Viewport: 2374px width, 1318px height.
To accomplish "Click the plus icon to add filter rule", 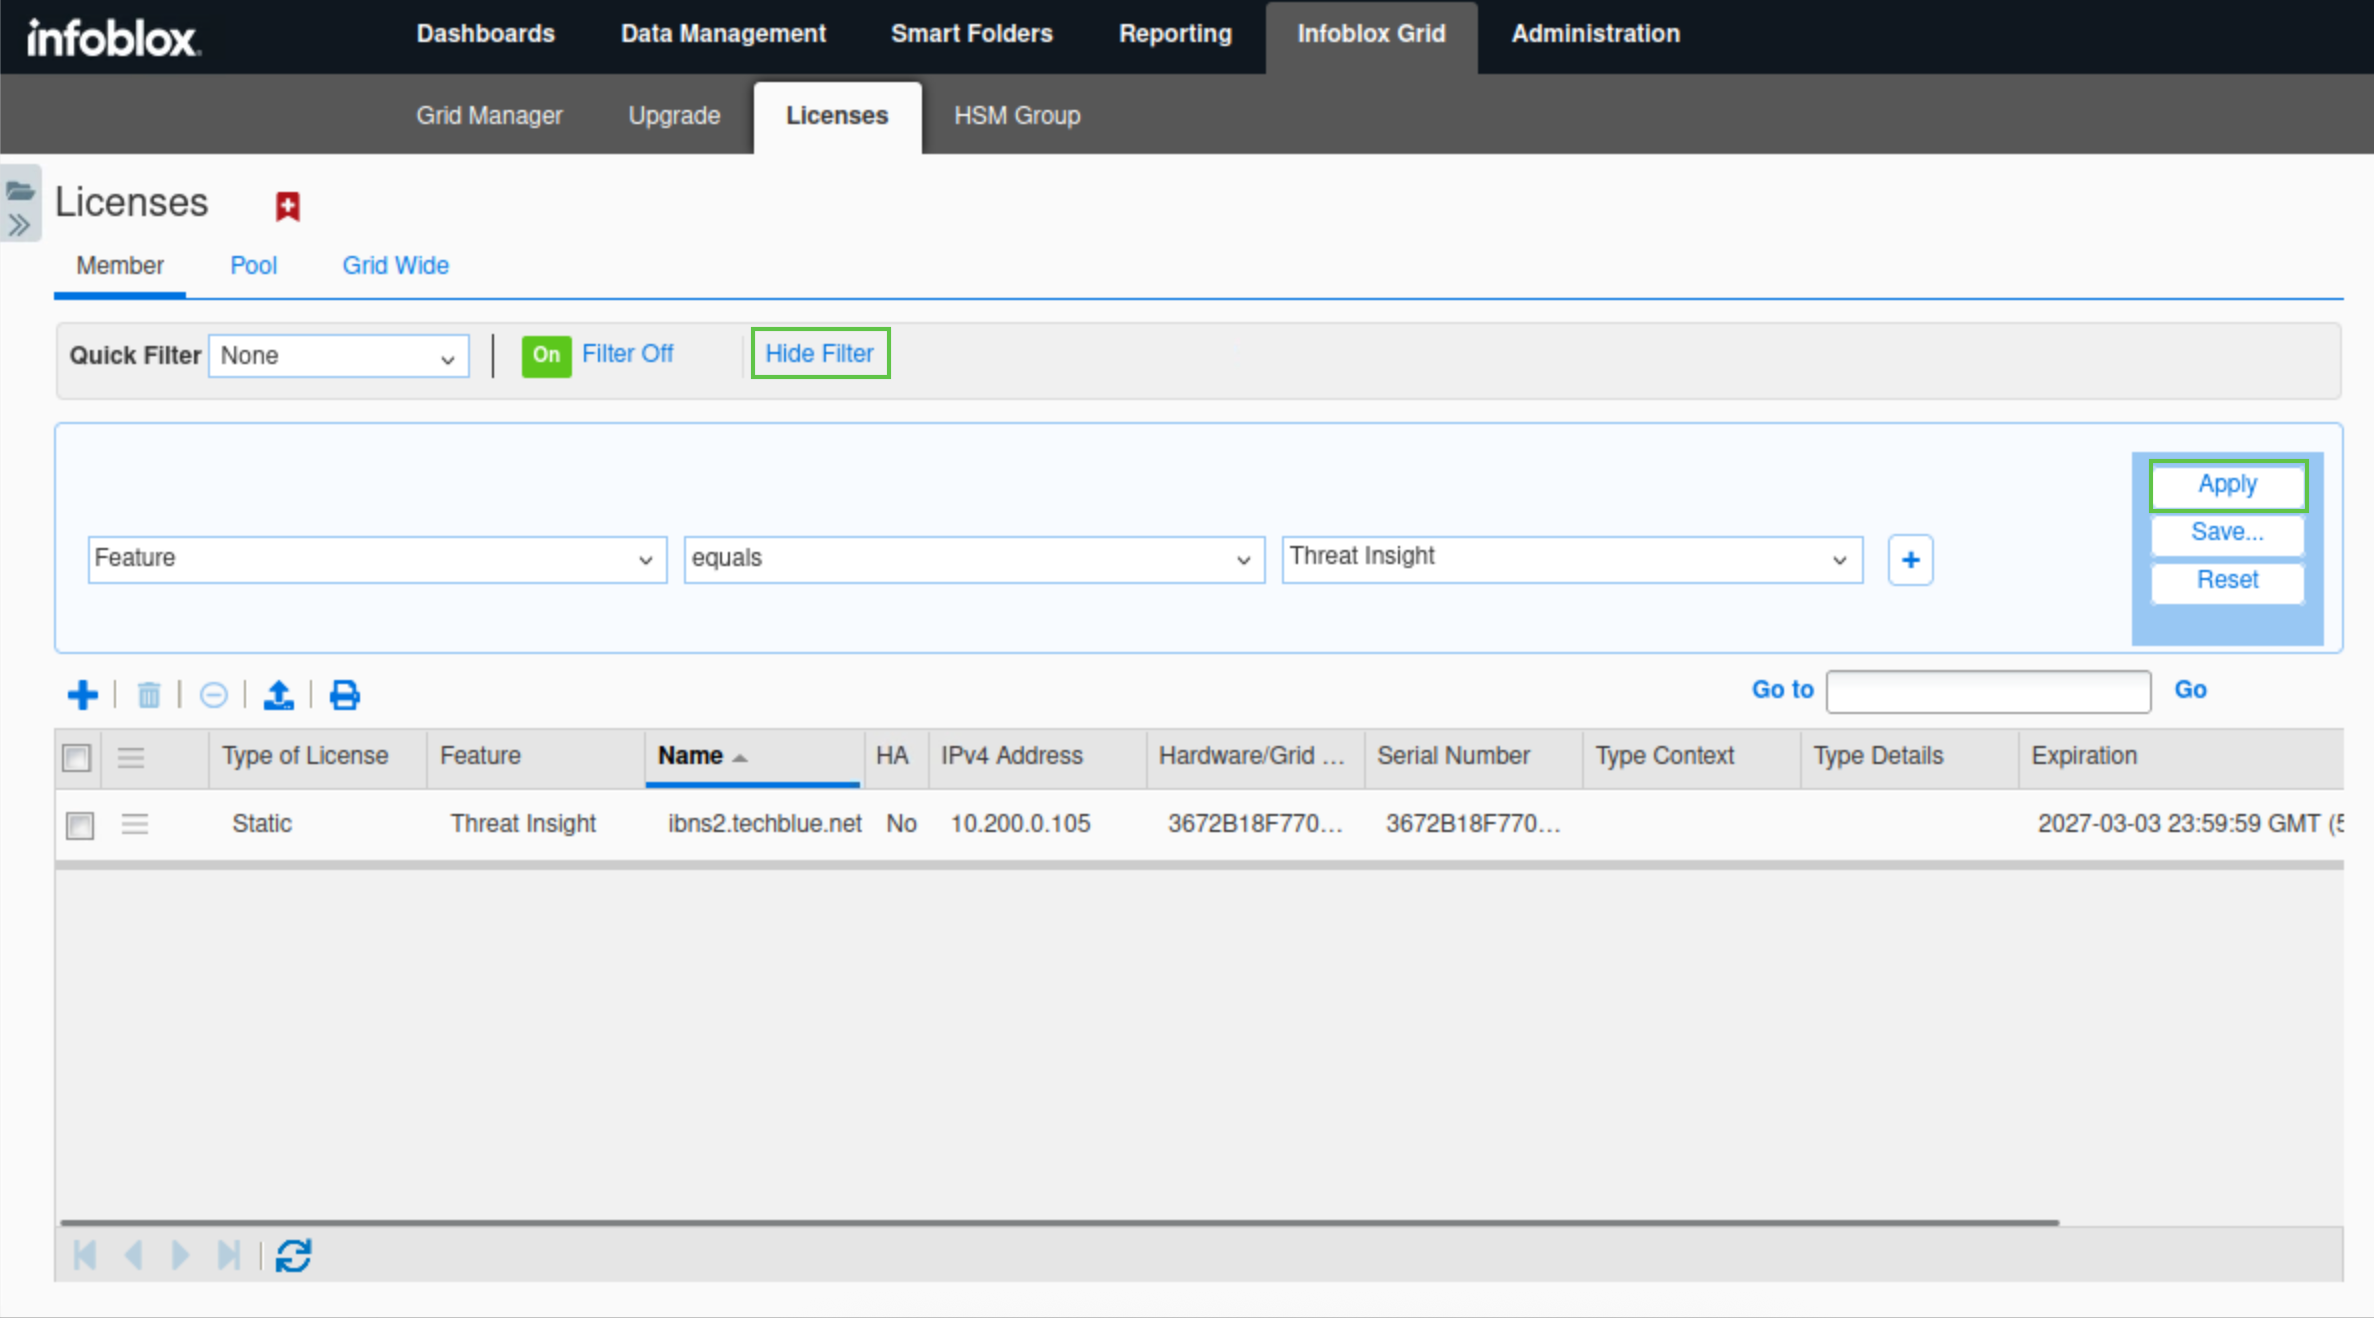I will 1910,560.
